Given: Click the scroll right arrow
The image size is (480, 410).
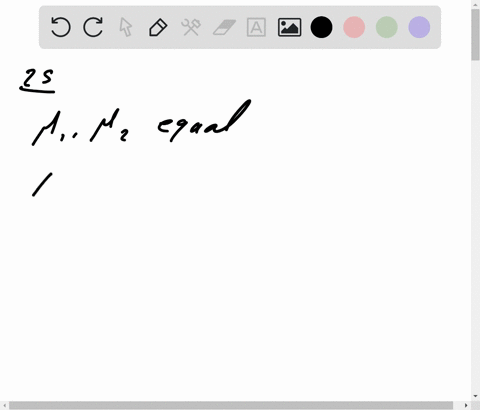Looking at the screenshot, I should (x=466, y=405).
